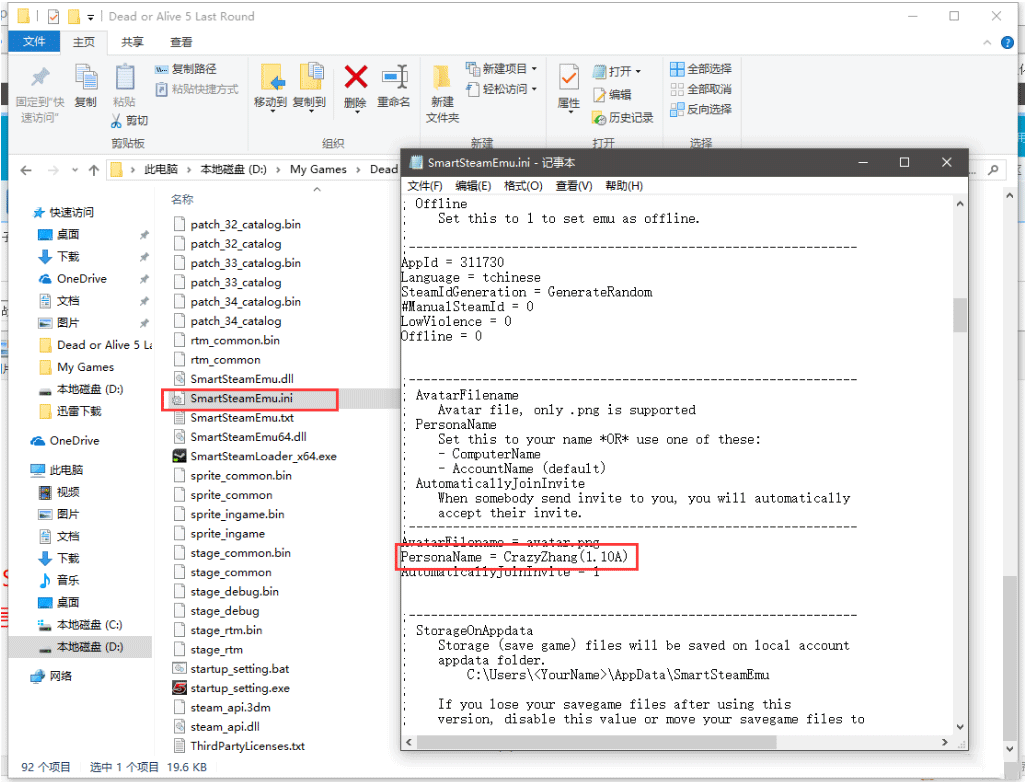Viewport: 1026px width, 782px height.
Task: Select 音乐 in navigation pane
Action: pos(60,580)
